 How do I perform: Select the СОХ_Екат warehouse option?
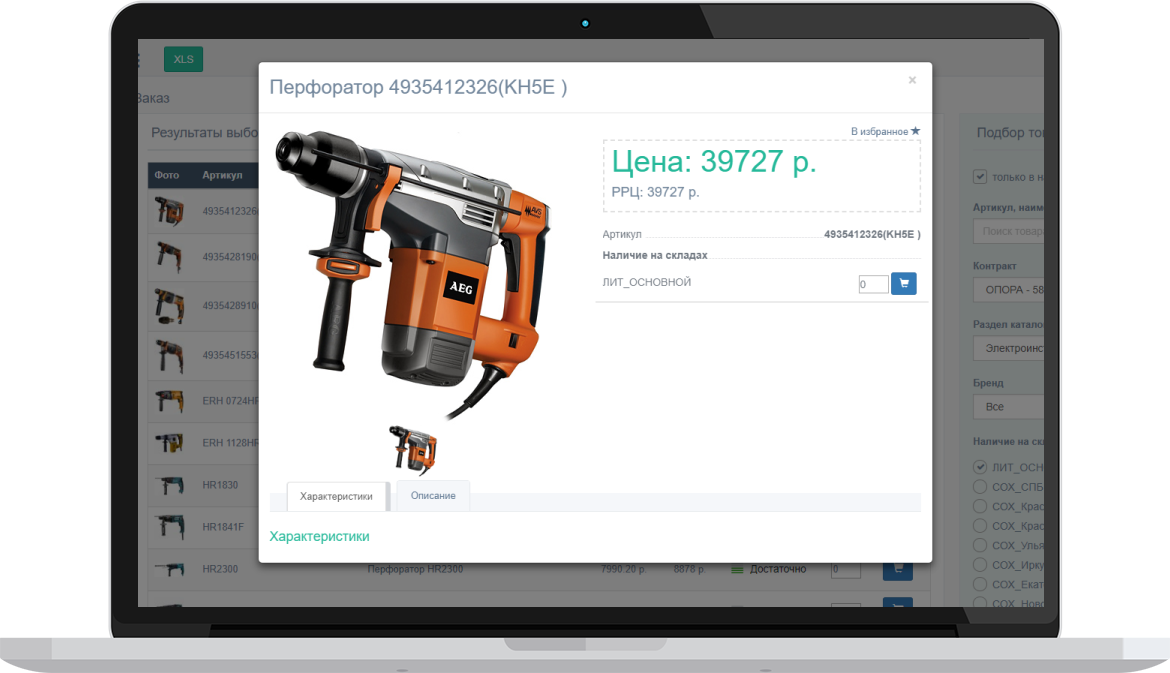tap(980, 584)
